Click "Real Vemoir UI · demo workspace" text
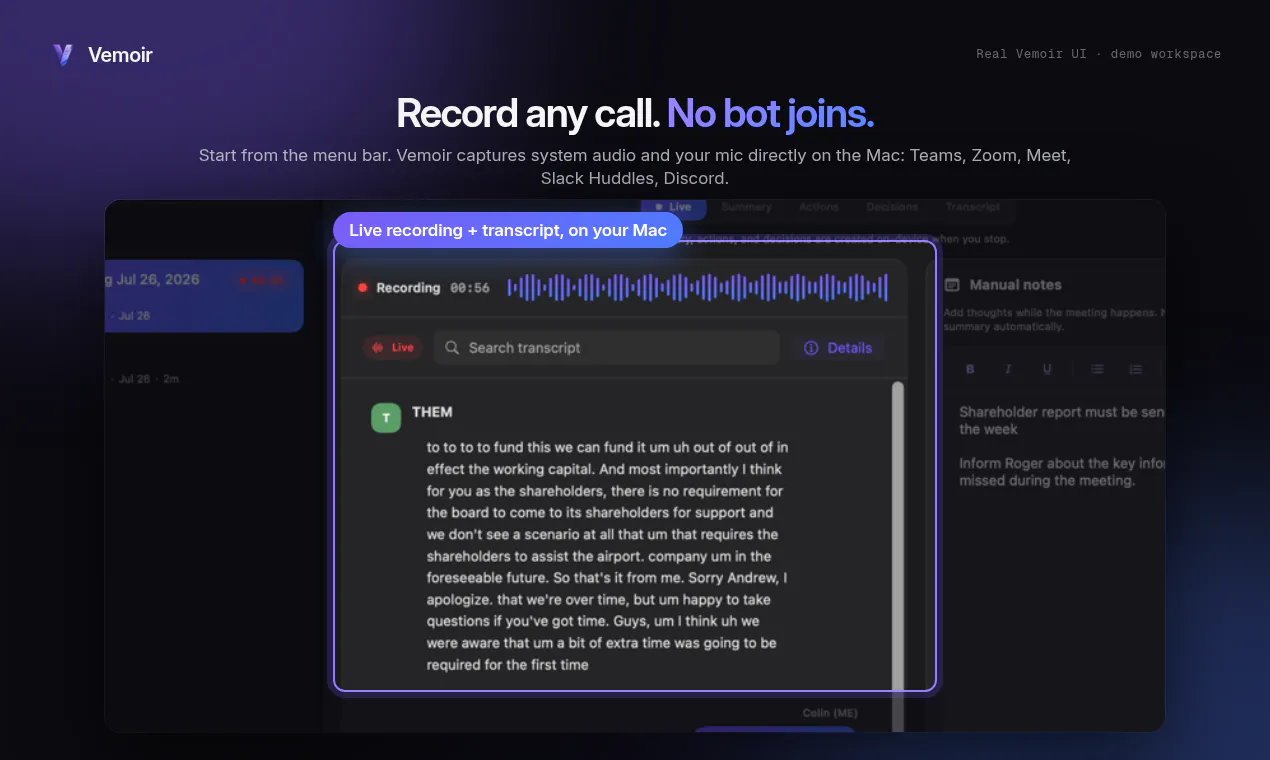This screenshot has width=1270, height=760. [x=1098, y=54]
